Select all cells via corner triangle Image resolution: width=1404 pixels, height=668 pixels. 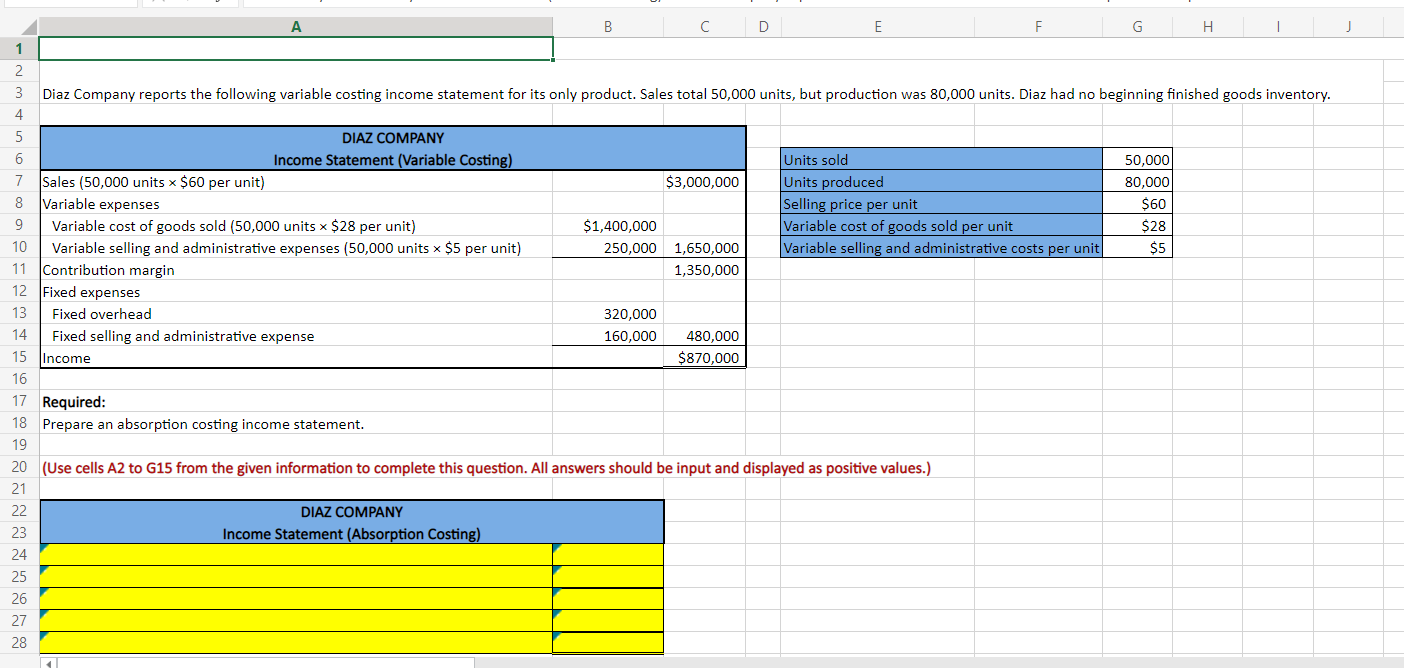19,28
